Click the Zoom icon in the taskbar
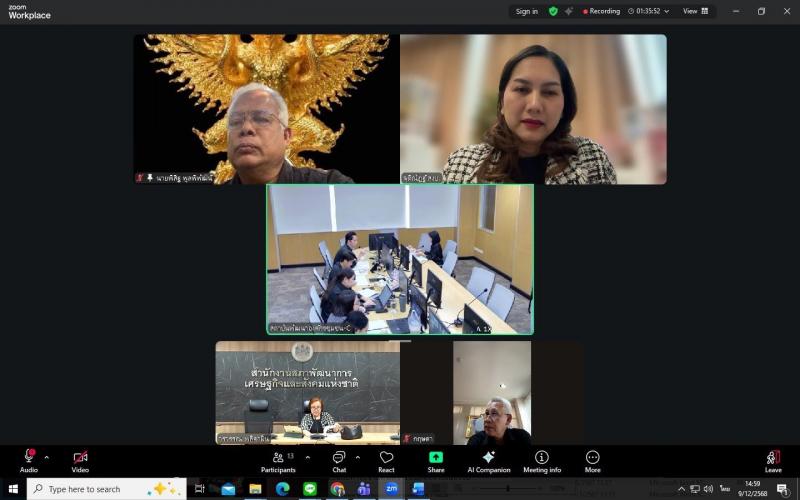 point(391,489)
